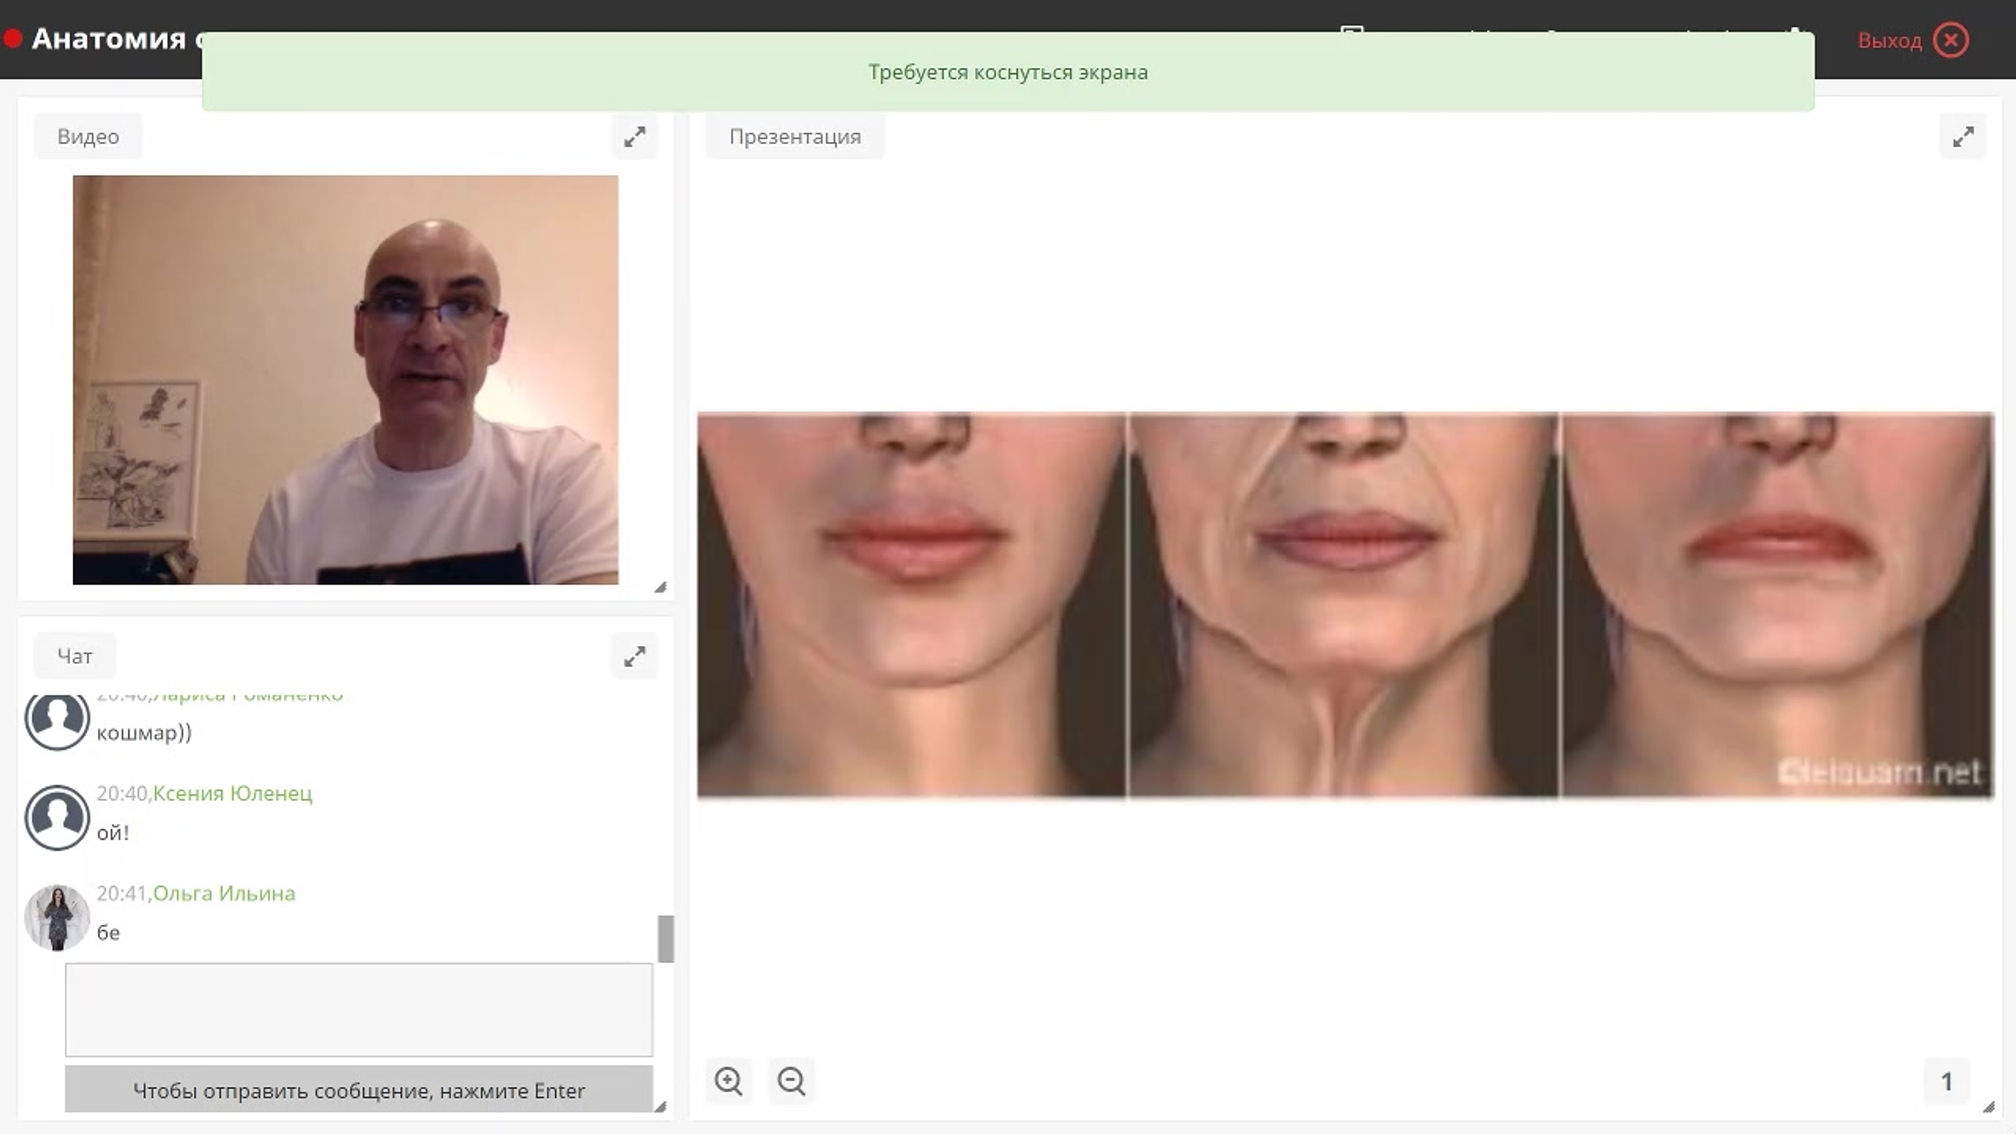This screenshot has width=2016, height=1134.
Task: Open Ольга Ильина profile name
Action: [x=224, y=893]
